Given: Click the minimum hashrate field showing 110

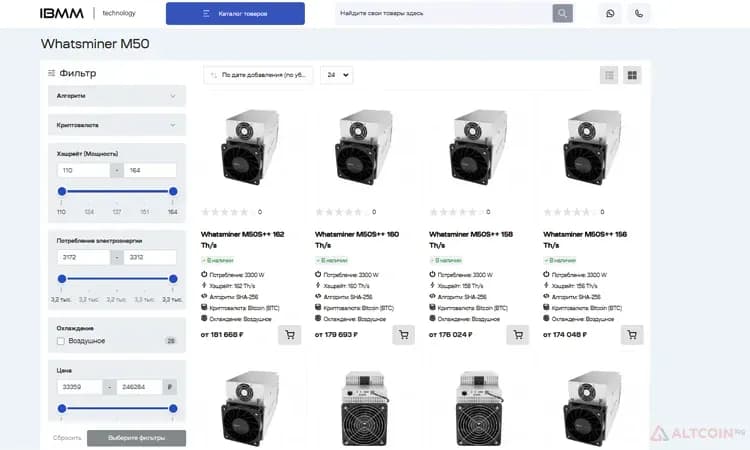Looking at the screenshot, I should coord(83,170).
